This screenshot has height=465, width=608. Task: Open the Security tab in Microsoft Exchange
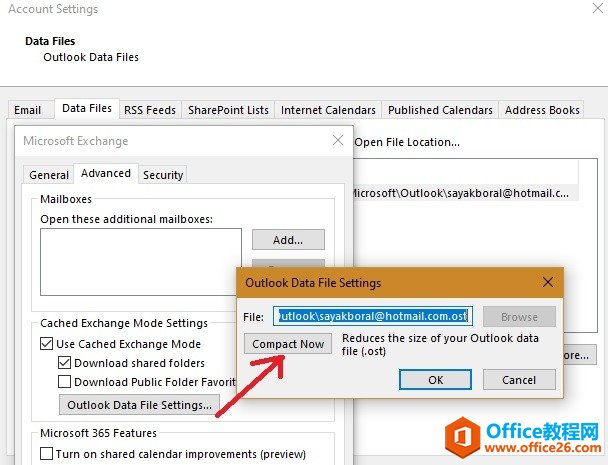point(163,175)
